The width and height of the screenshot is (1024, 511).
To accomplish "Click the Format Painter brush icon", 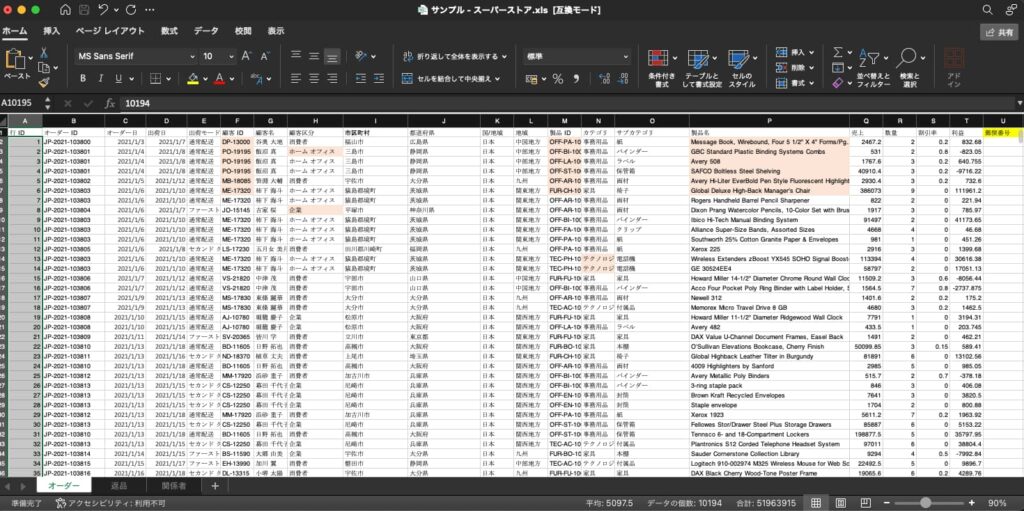I will click(44, 82).
